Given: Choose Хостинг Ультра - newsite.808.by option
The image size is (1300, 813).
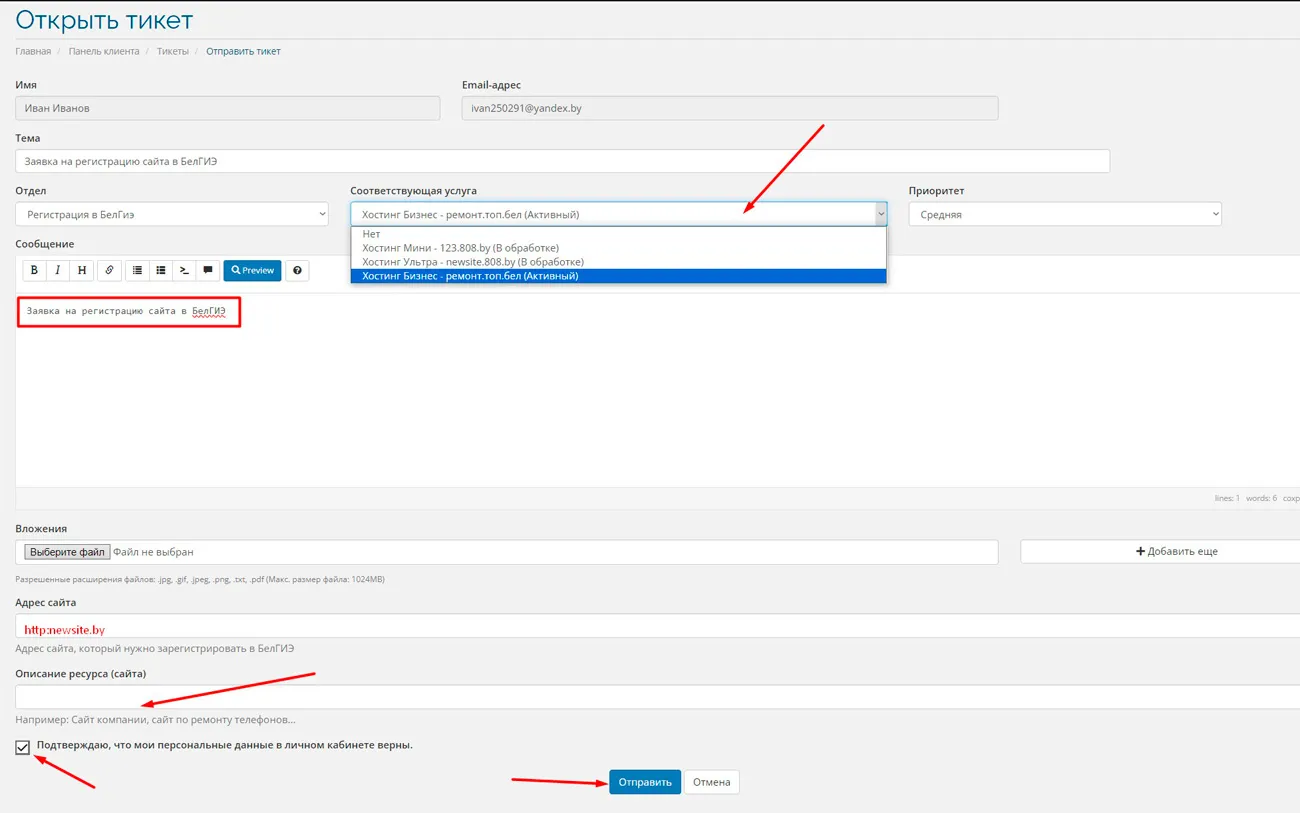Looking at the screenshot, I should (x=618, y=262).
